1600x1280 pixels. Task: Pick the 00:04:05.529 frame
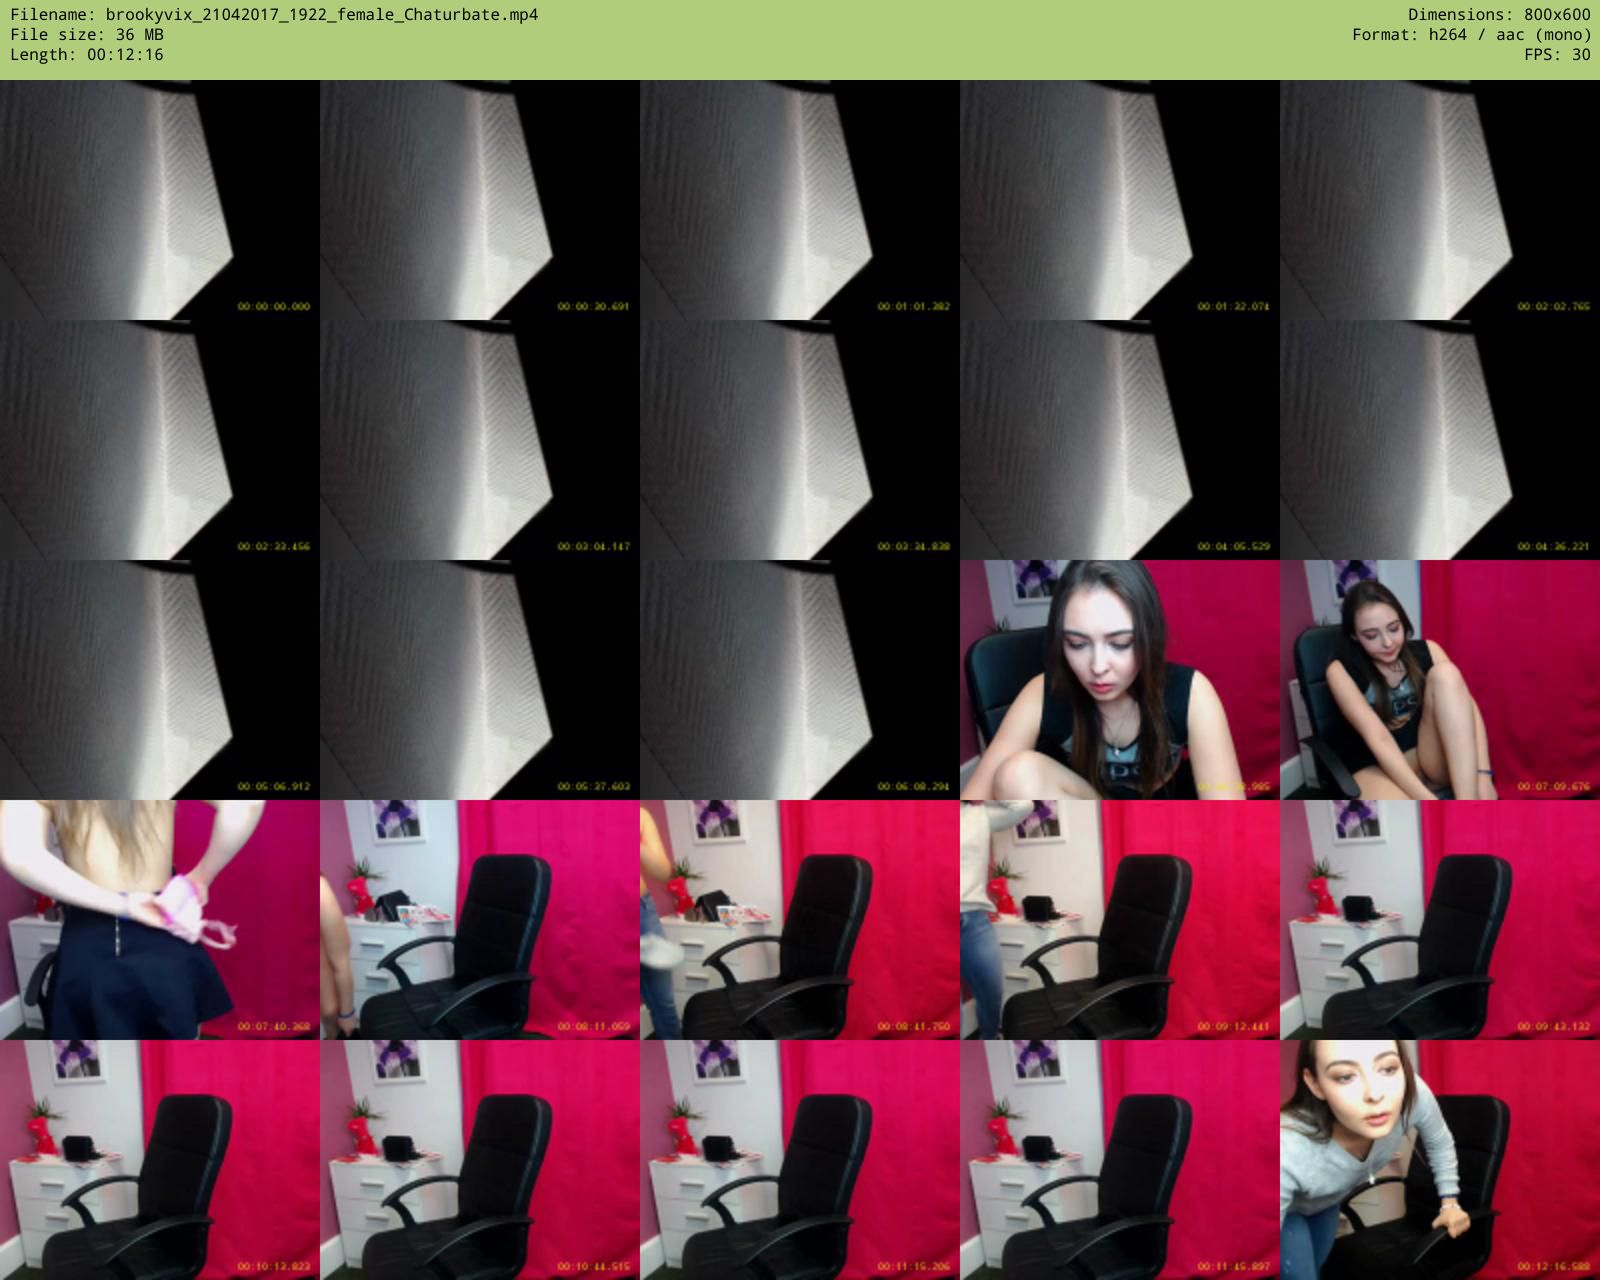click(x=1120, y=440)
